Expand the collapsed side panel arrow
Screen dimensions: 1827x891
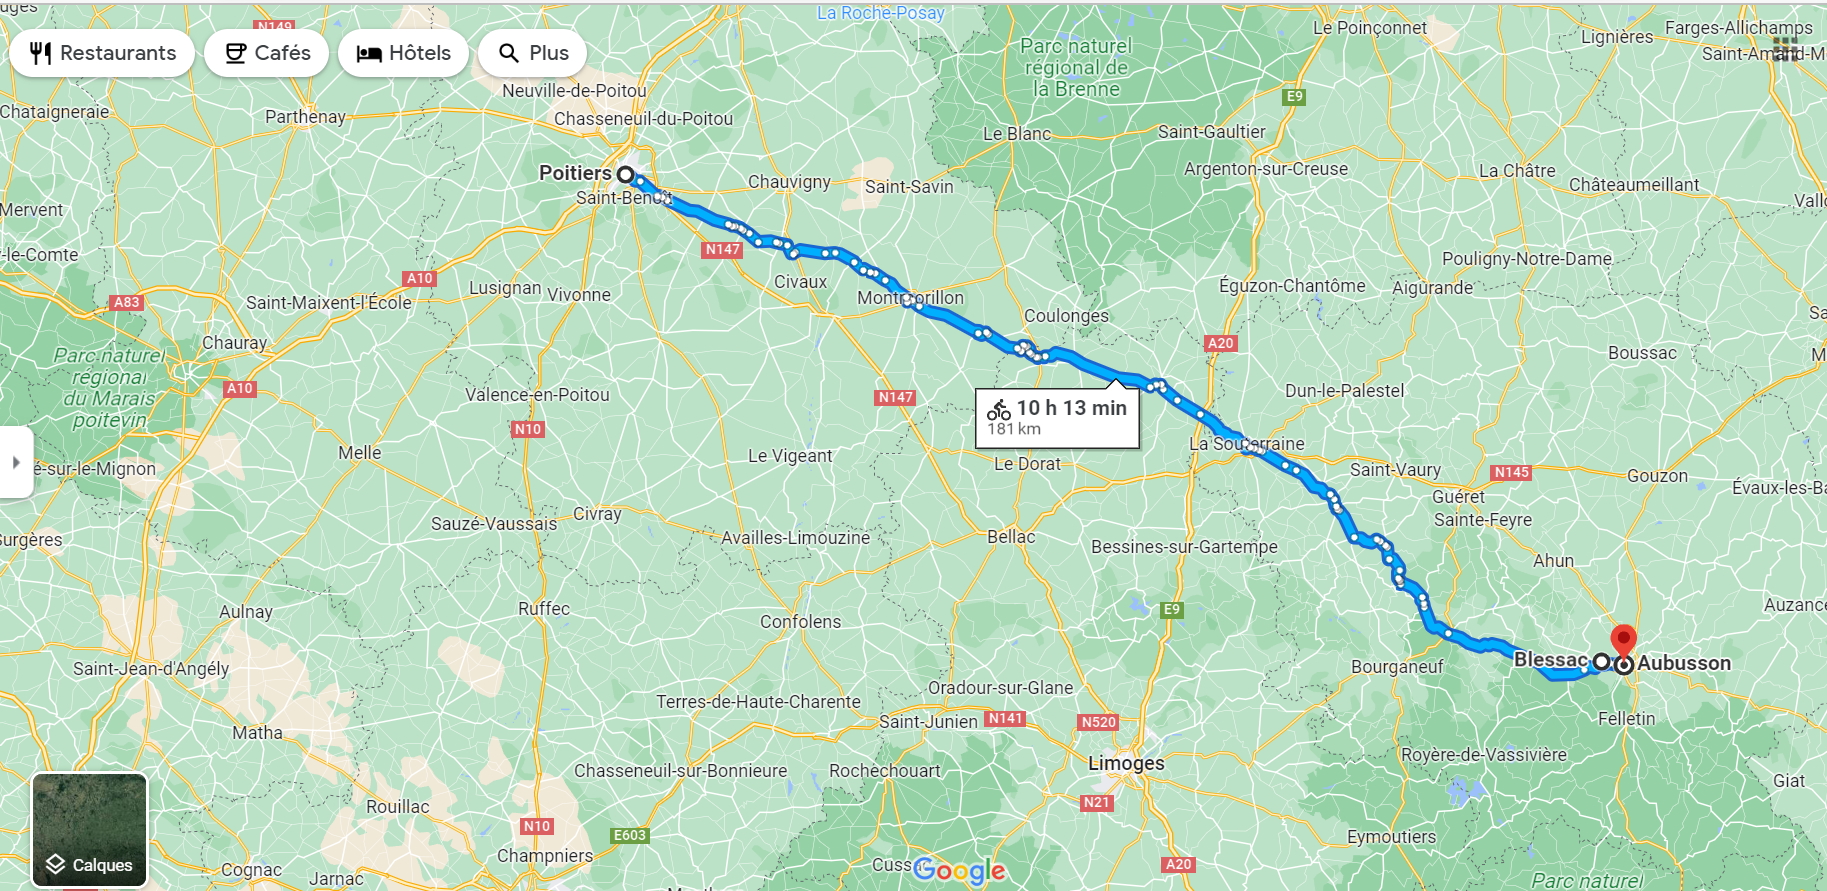pyautogui.click(x=16, y=462)
